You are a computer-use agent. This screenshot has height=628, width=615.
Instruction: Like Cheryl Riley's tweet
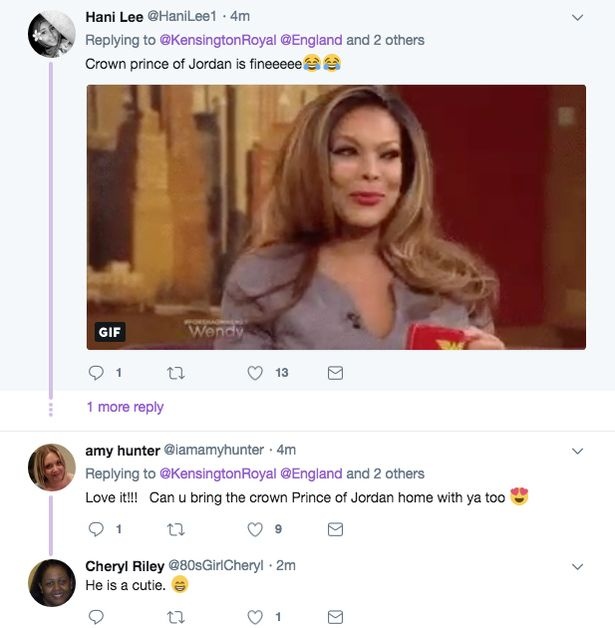(255, 617)
